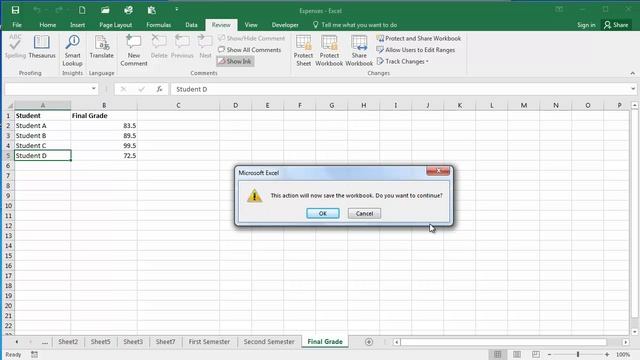The width and height of the screenshot is (640, 360).
Task: Close the Microsoft Excel dialog box
Action: pos(438,171)
